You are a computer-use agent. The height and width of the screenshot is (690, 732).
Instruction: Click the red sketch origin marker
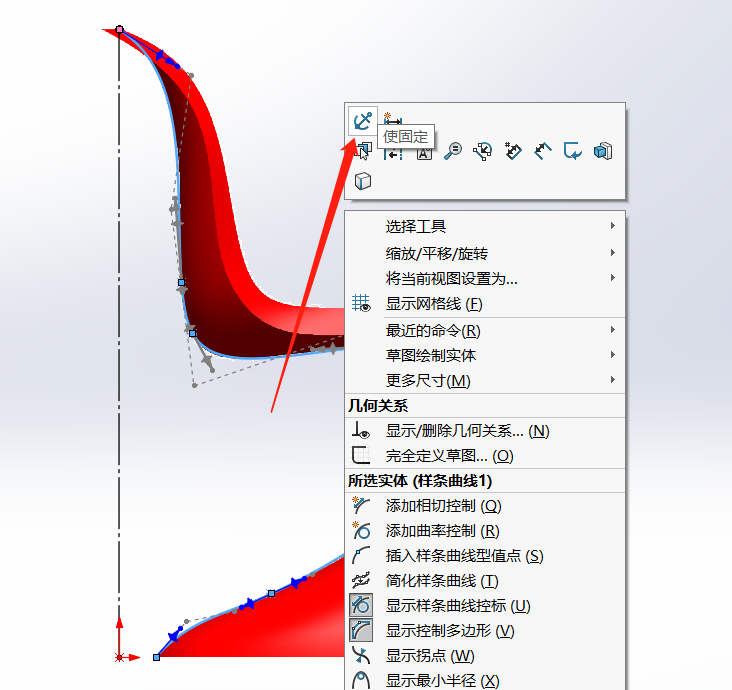pos(120,657)
